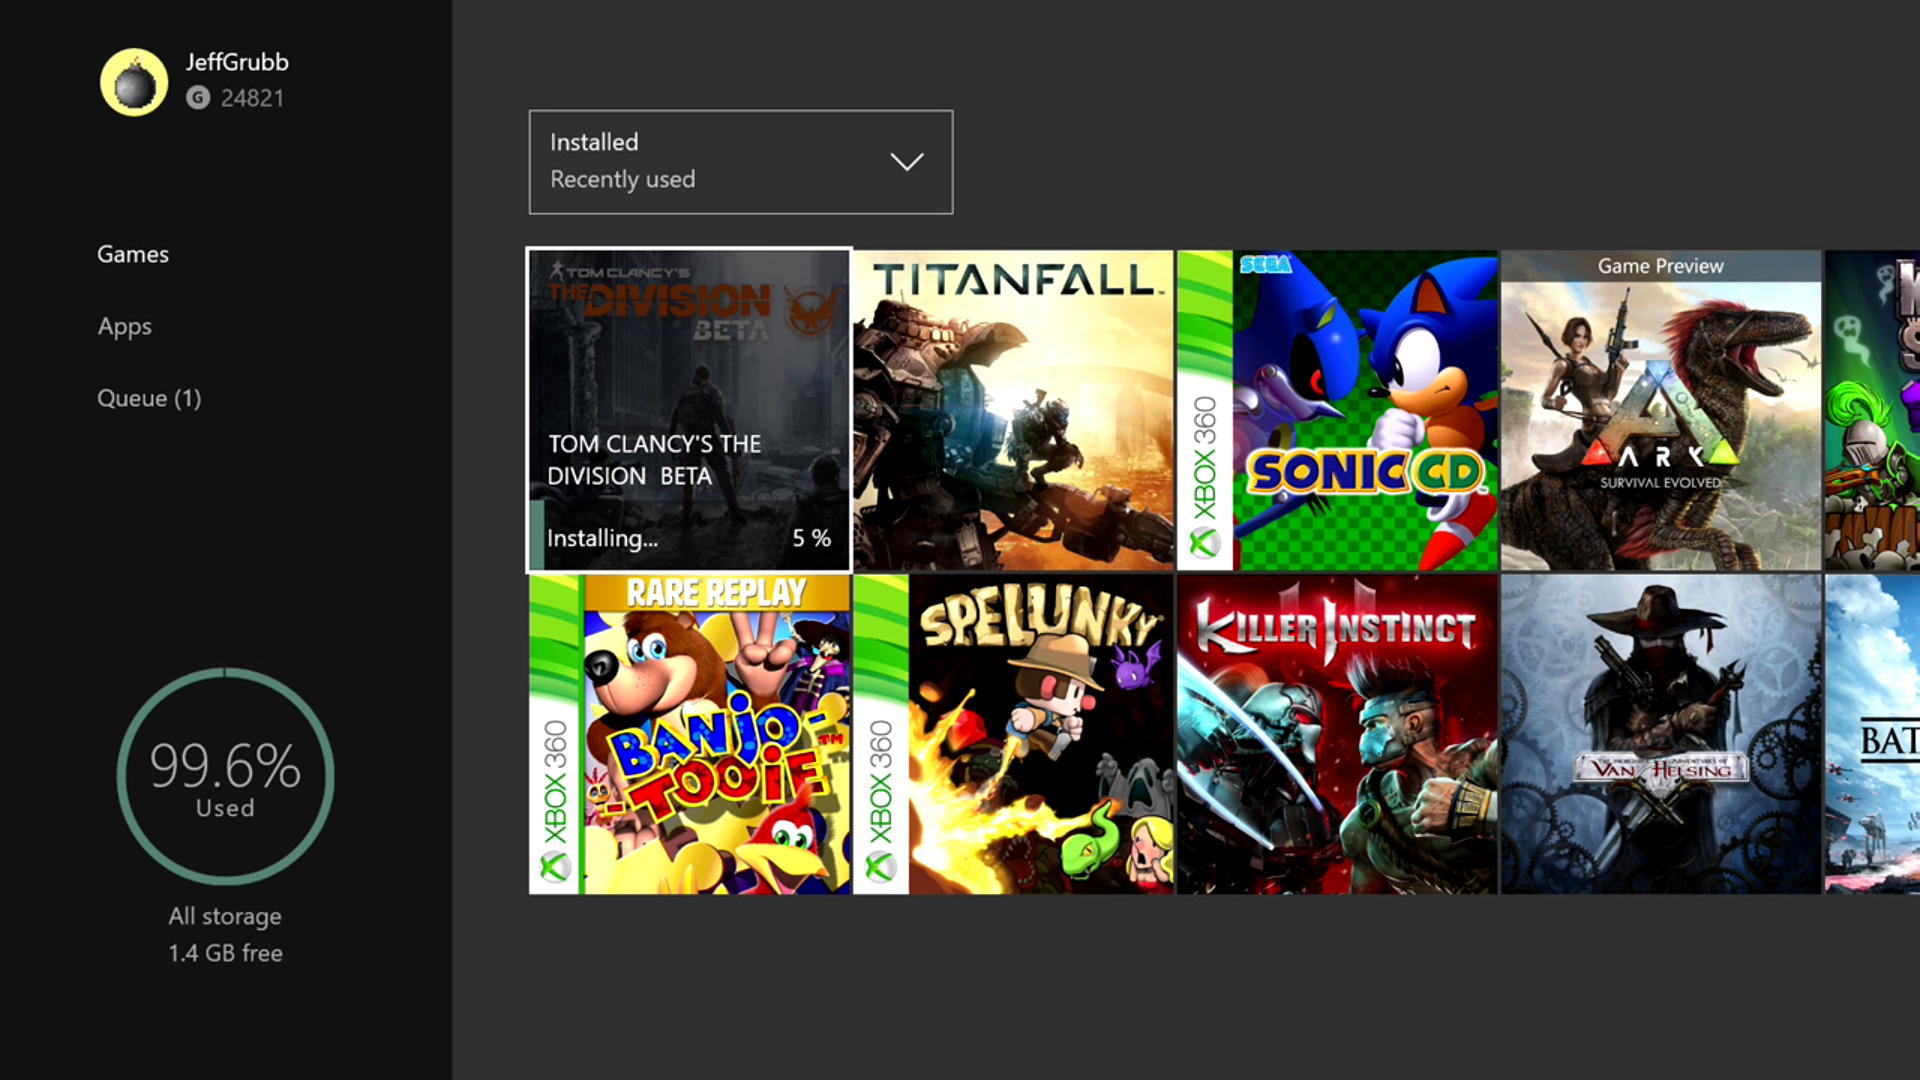This screenshot has height=1080, width=1920.
Task: Click the Gamerscore G icon
Action: click(198, 98)
